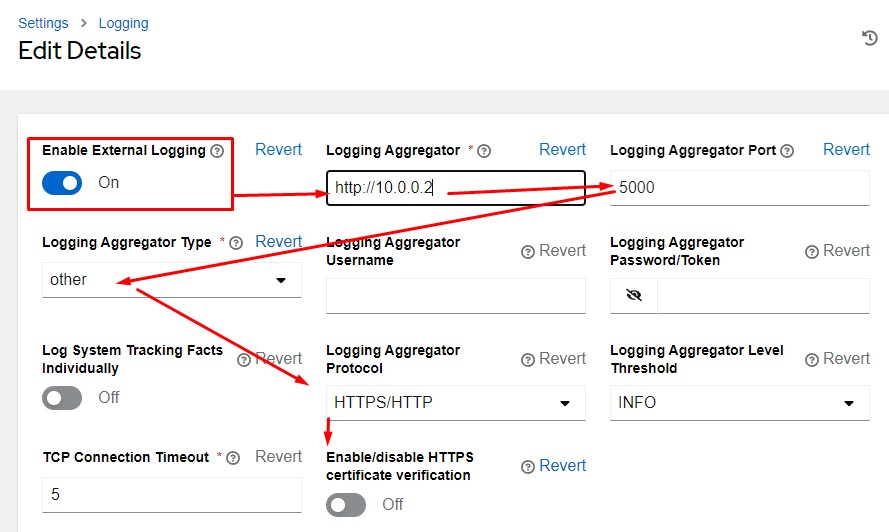The height and width of the screenshot is (532, 889).
Task: Turn off Enable External Logging switch
Action: click(x=62, y=183)
